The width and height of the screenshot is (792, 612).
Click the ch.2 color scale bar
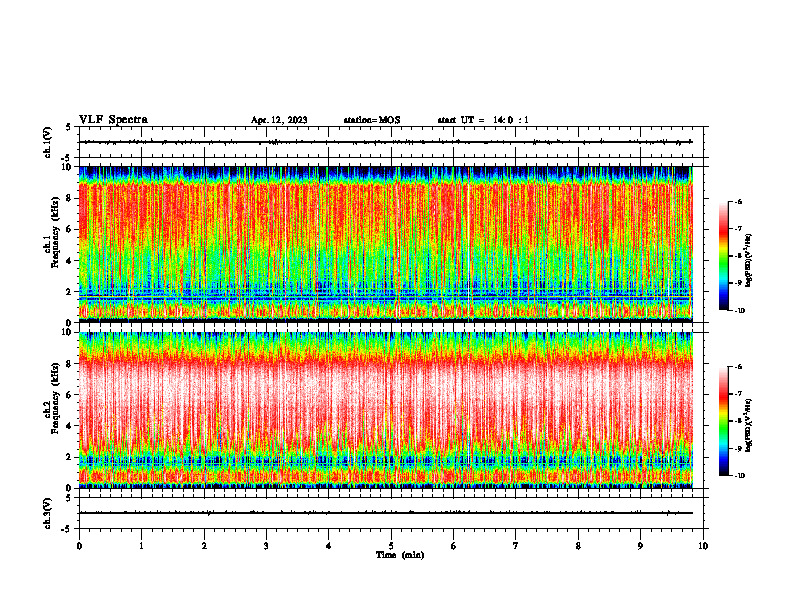point(723,421)
